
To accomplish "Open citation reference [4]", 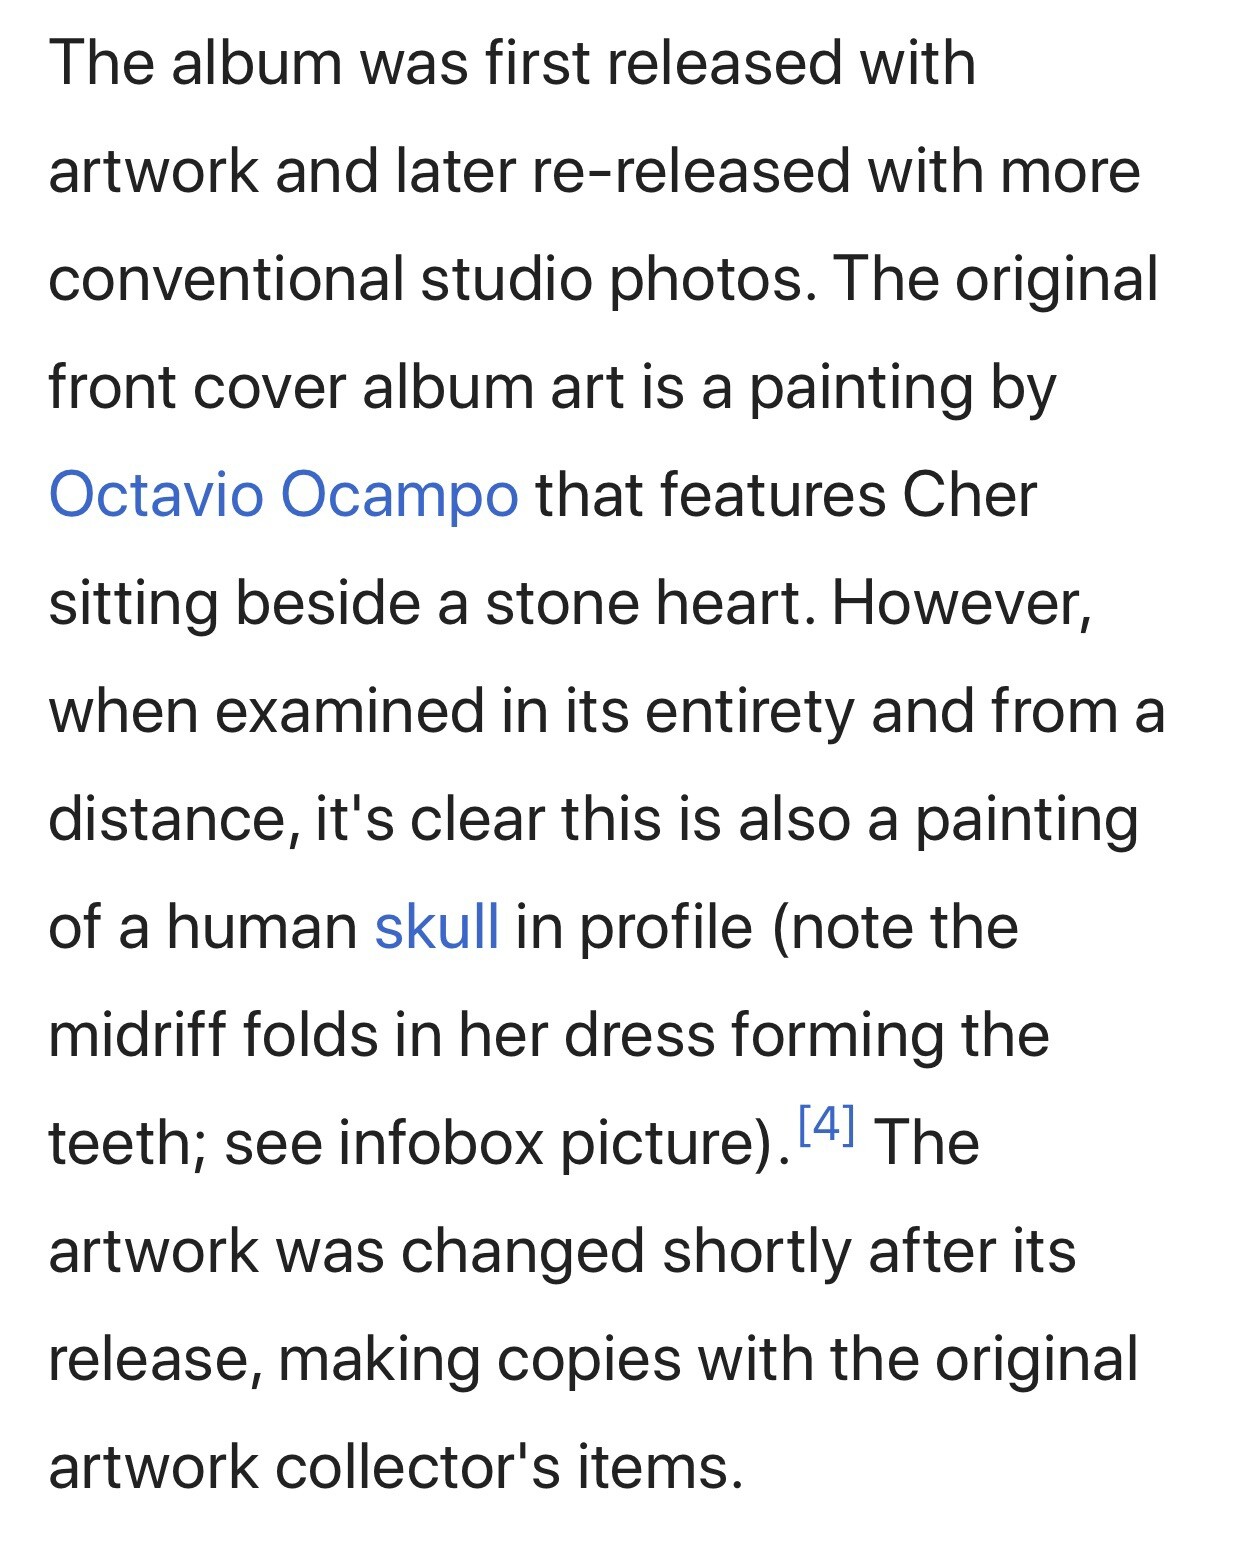I will [x=827, y=1124].
